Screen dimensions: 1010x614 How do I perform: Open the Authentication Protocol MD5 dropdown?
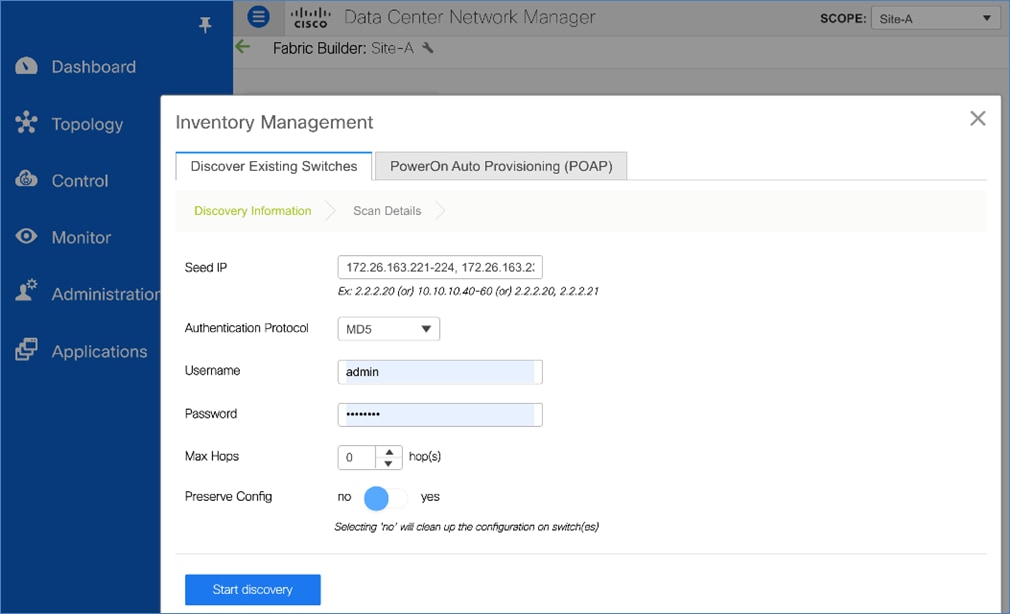click(x=388, y=329)
